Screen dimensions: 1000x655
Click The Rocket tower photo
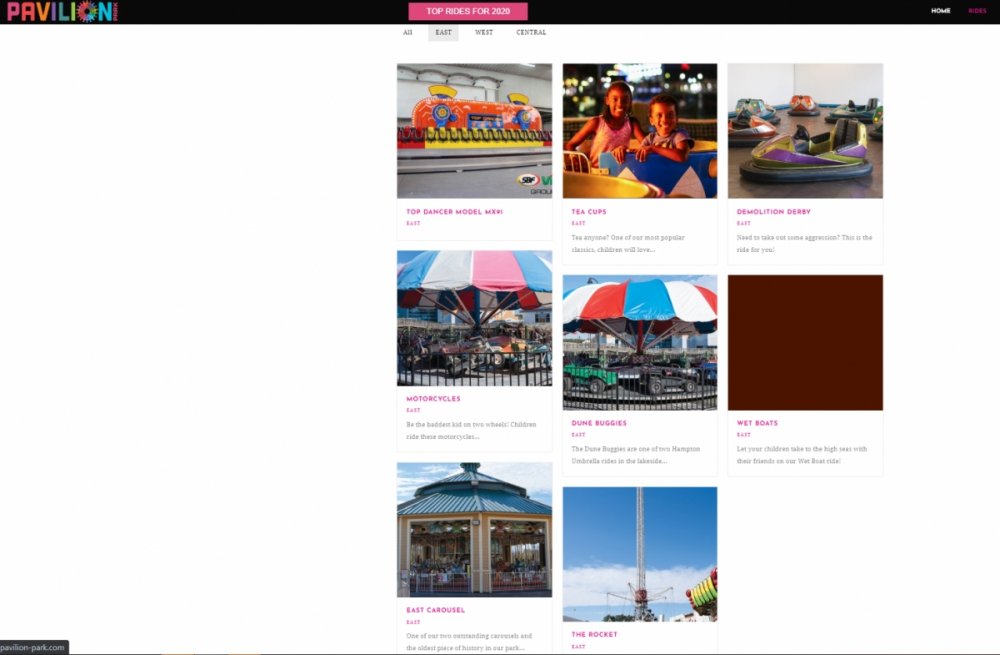(x=640, y=552)
